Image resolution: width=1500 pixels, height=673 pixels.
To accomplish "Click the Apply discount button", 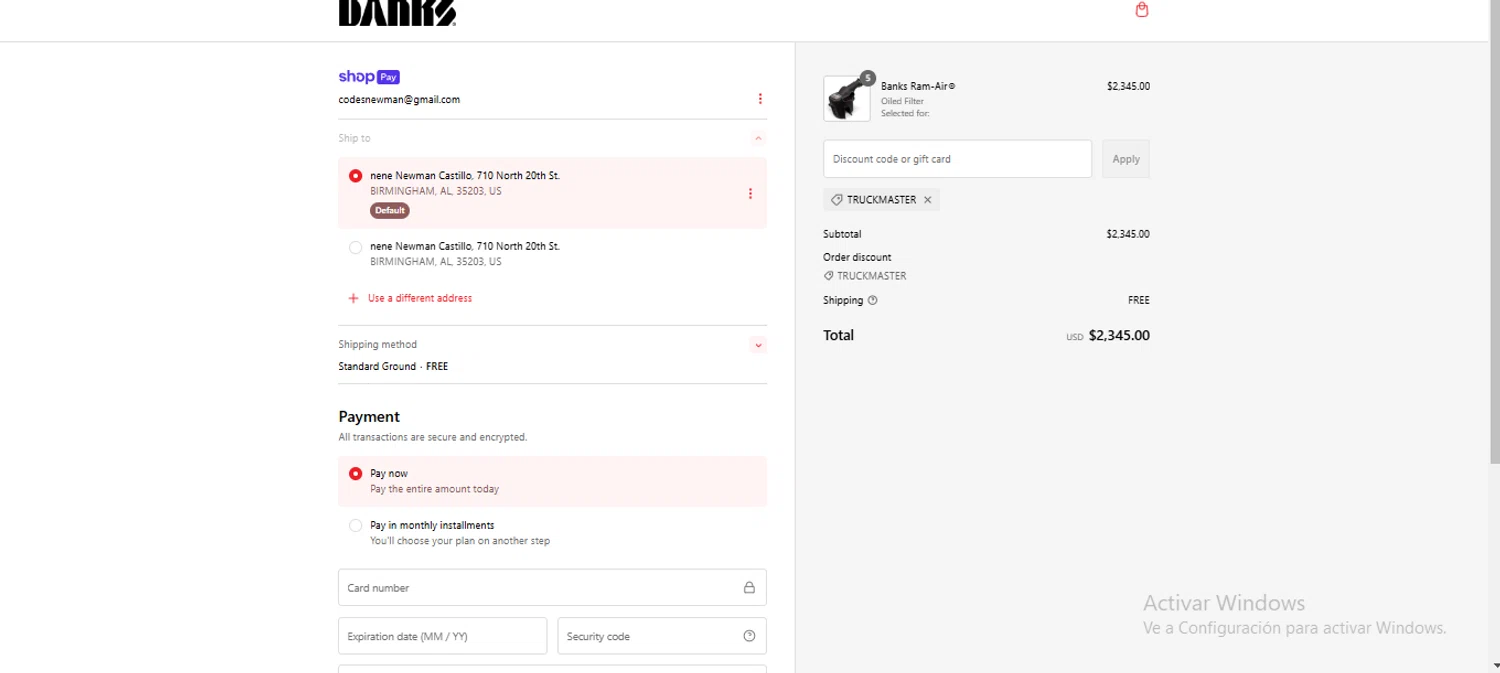I will pyautogui.click(x=1126, y=159).
